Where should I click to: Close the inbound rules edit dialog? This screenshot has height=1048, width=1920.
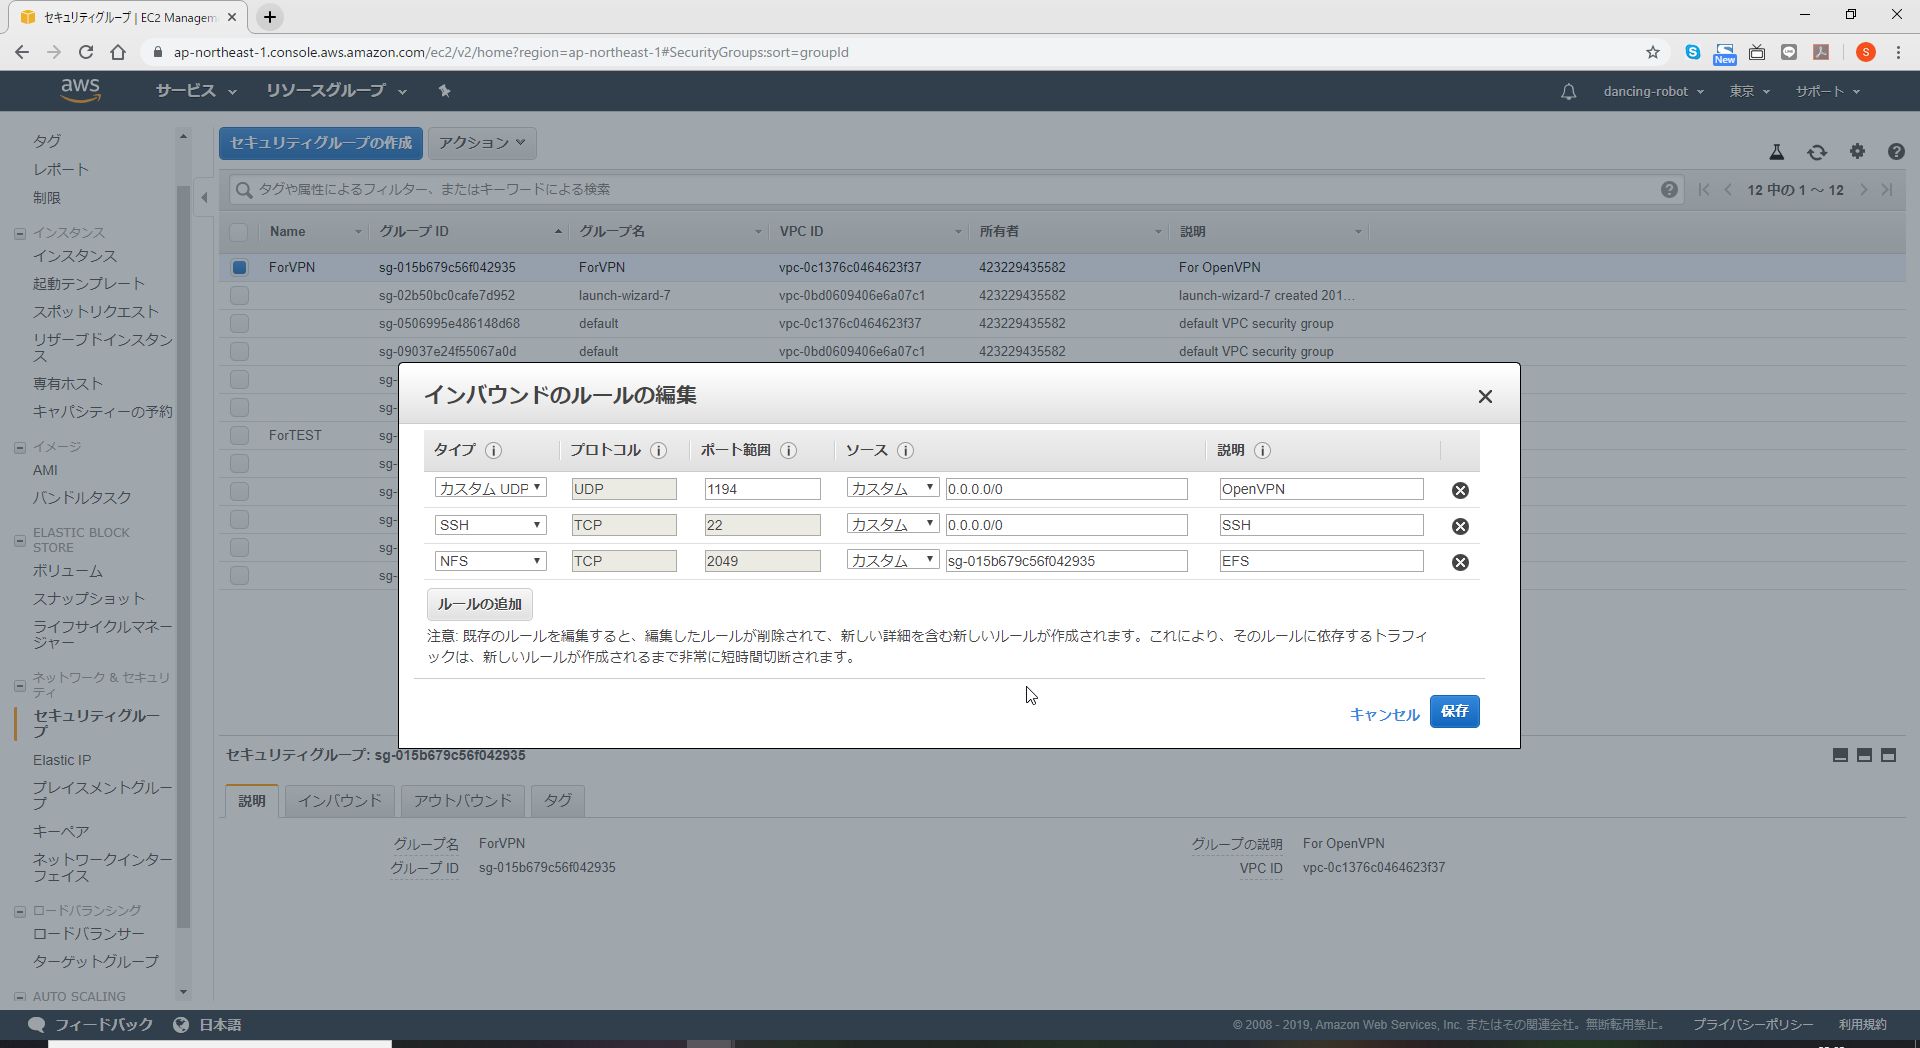click(x=1485, y=397)
